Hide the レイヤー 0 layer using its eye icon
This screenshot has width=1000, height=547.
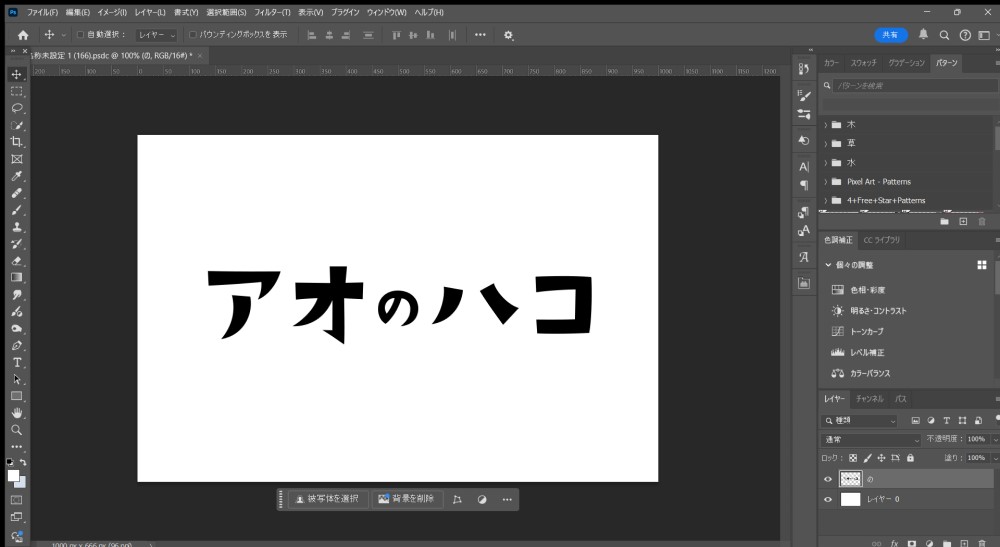(827, 499)
